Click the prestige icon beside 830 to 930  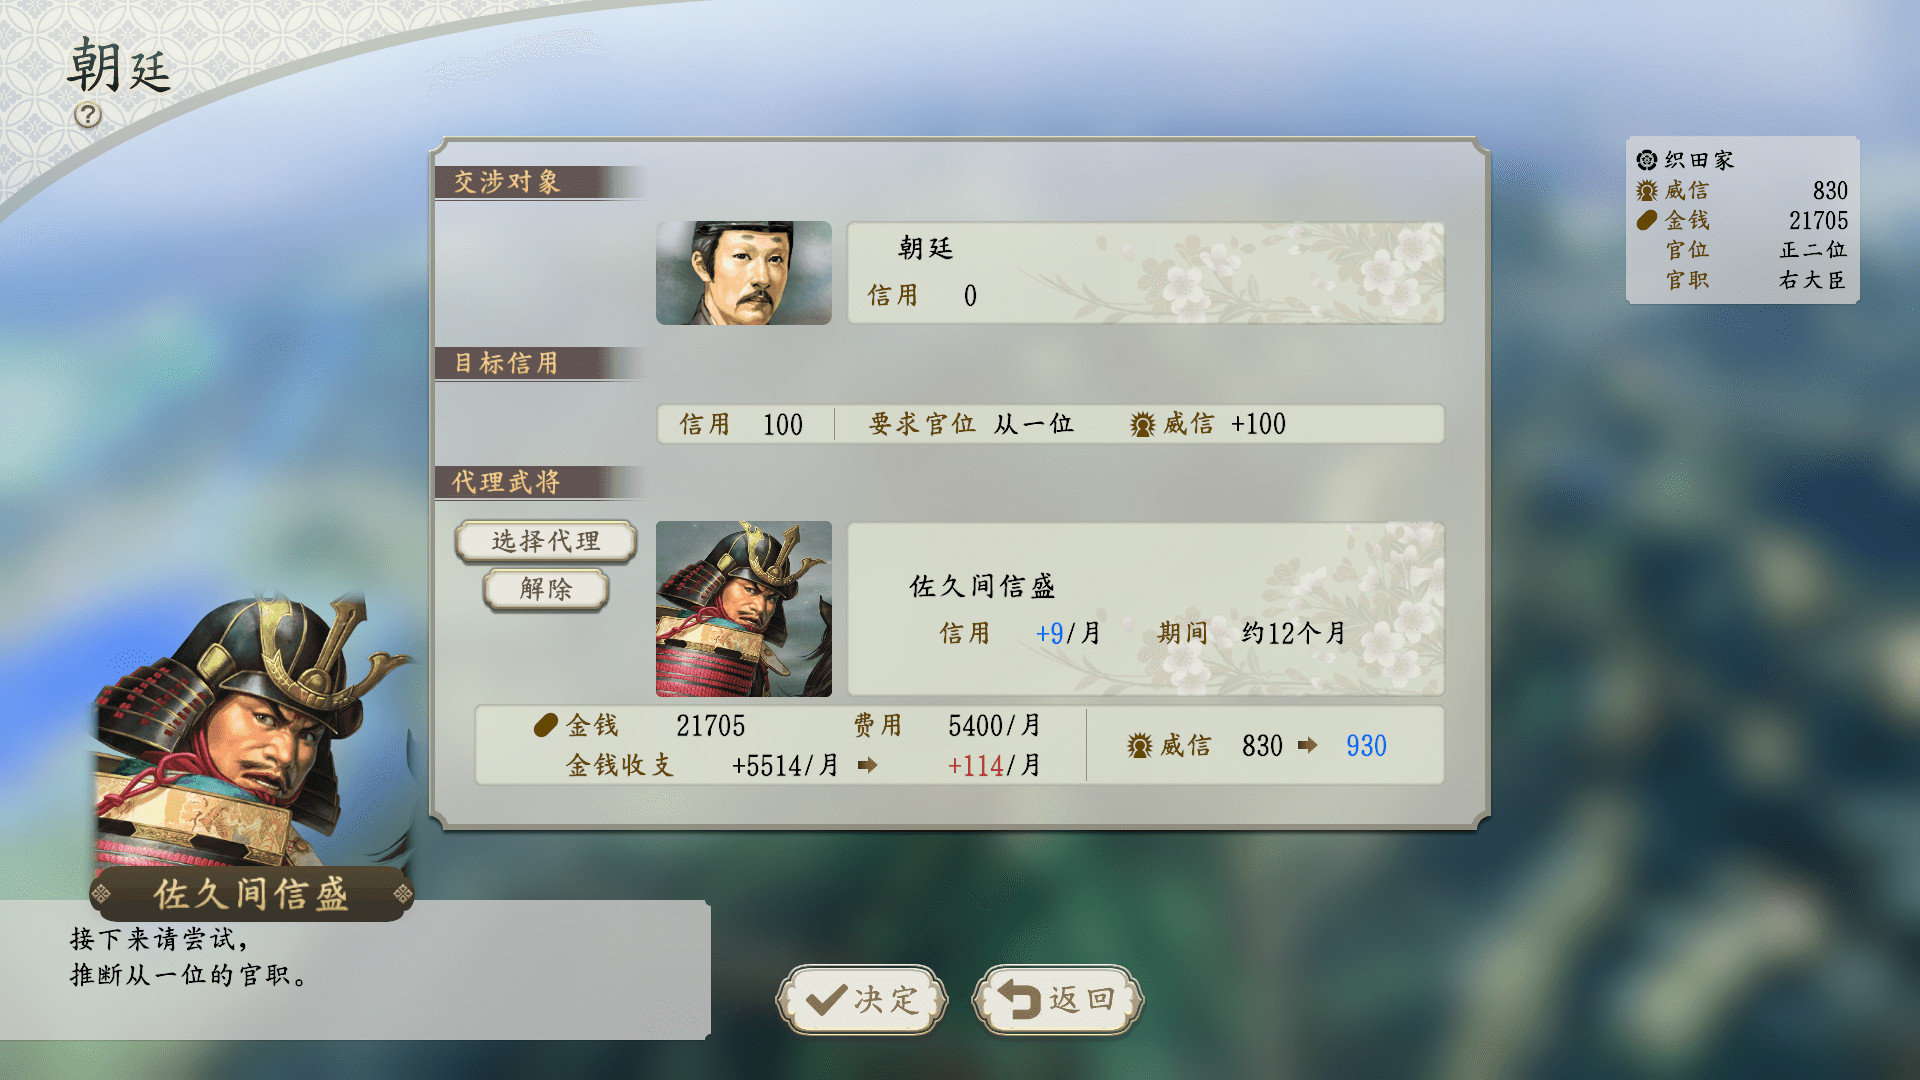1140,745
